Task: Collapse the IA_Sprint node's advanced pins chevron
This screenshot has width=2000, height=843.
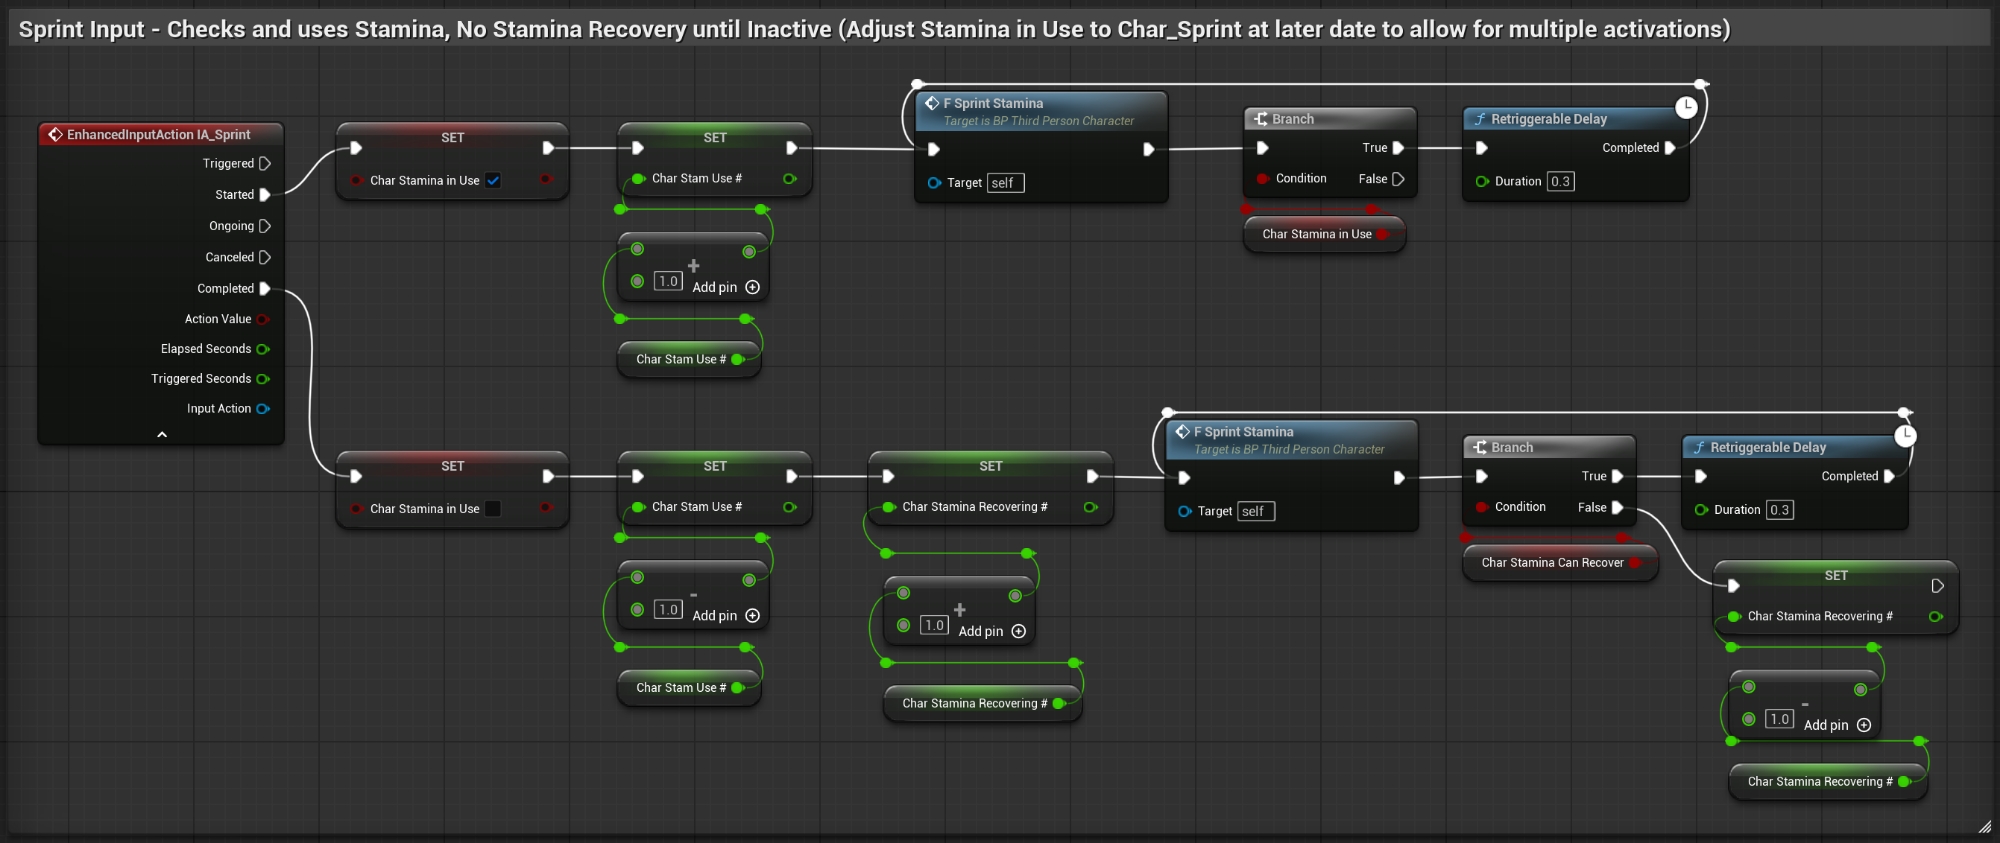Action: tap(162, 435)
